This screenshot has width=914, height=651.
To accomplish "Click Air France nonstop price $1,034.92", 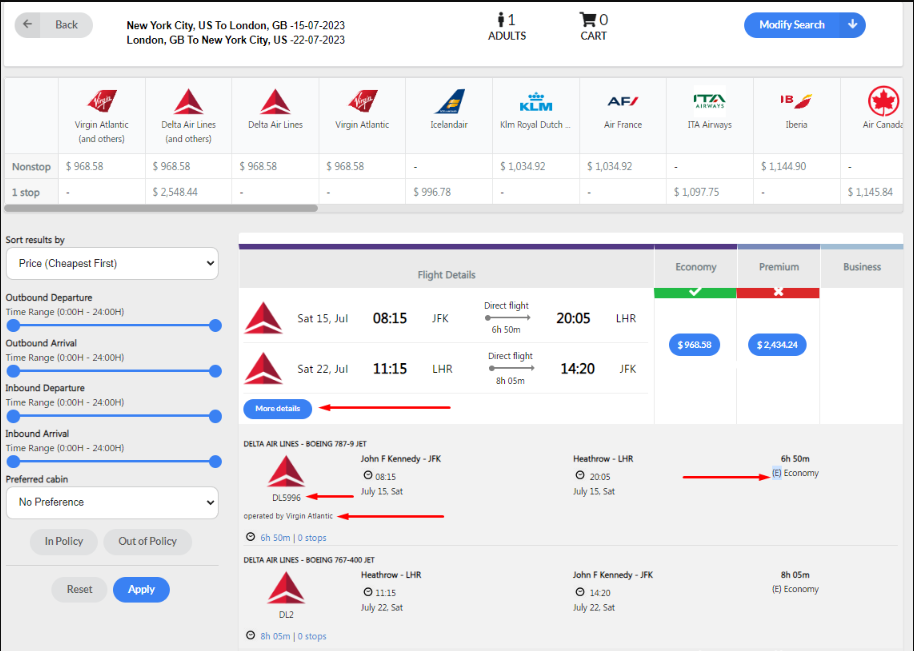I will coord(609,166).
